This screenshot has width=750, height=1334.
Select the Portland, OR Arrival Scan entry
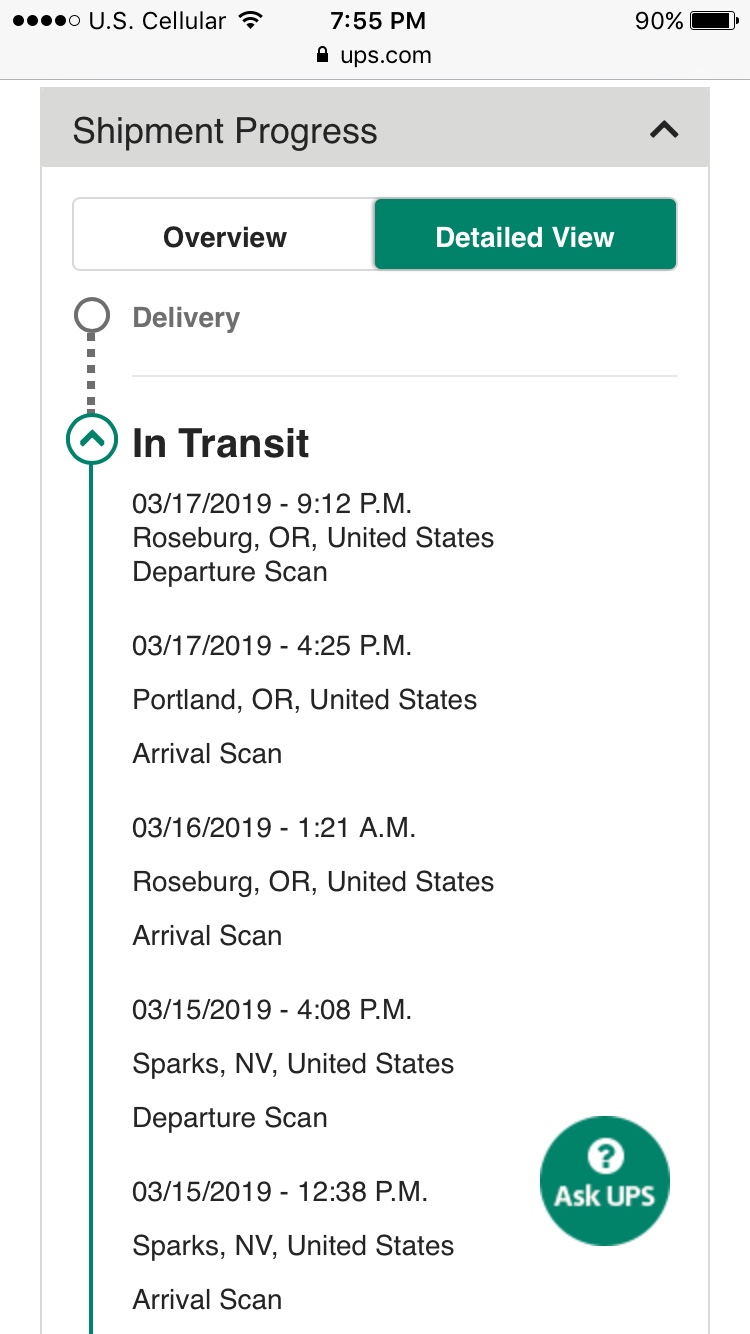tap(304, 700)
